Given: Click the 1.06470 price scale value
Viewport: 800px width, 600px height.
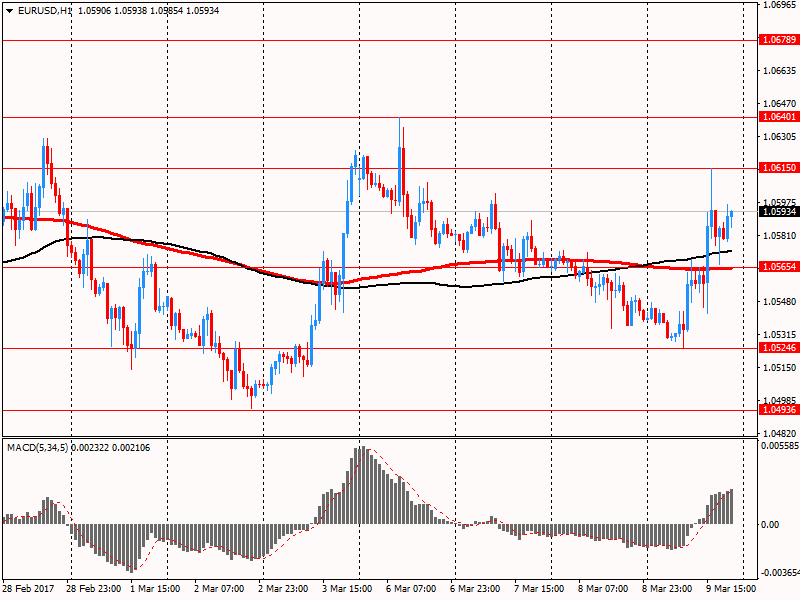Looking at the screenshot, I should pos(779,103).
